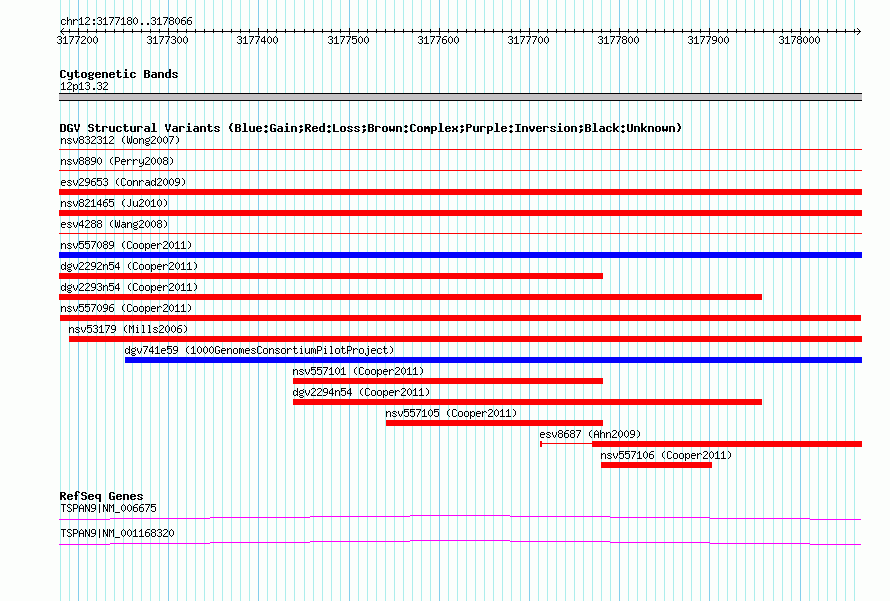This screenshot has height=601, width=890.
Task: Select the dgv2294n54 (Cooper2011) red bar
Action: 527,402
